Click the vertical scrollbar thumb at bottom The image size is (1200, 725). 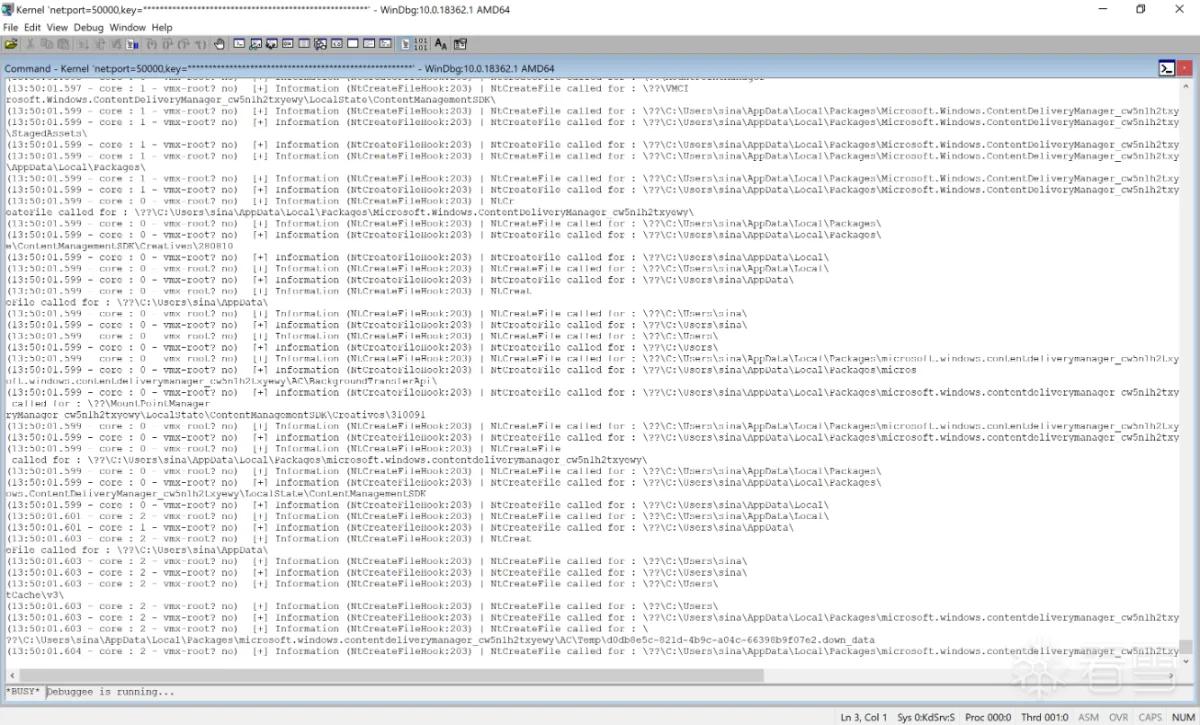[x=1187, y=648]
